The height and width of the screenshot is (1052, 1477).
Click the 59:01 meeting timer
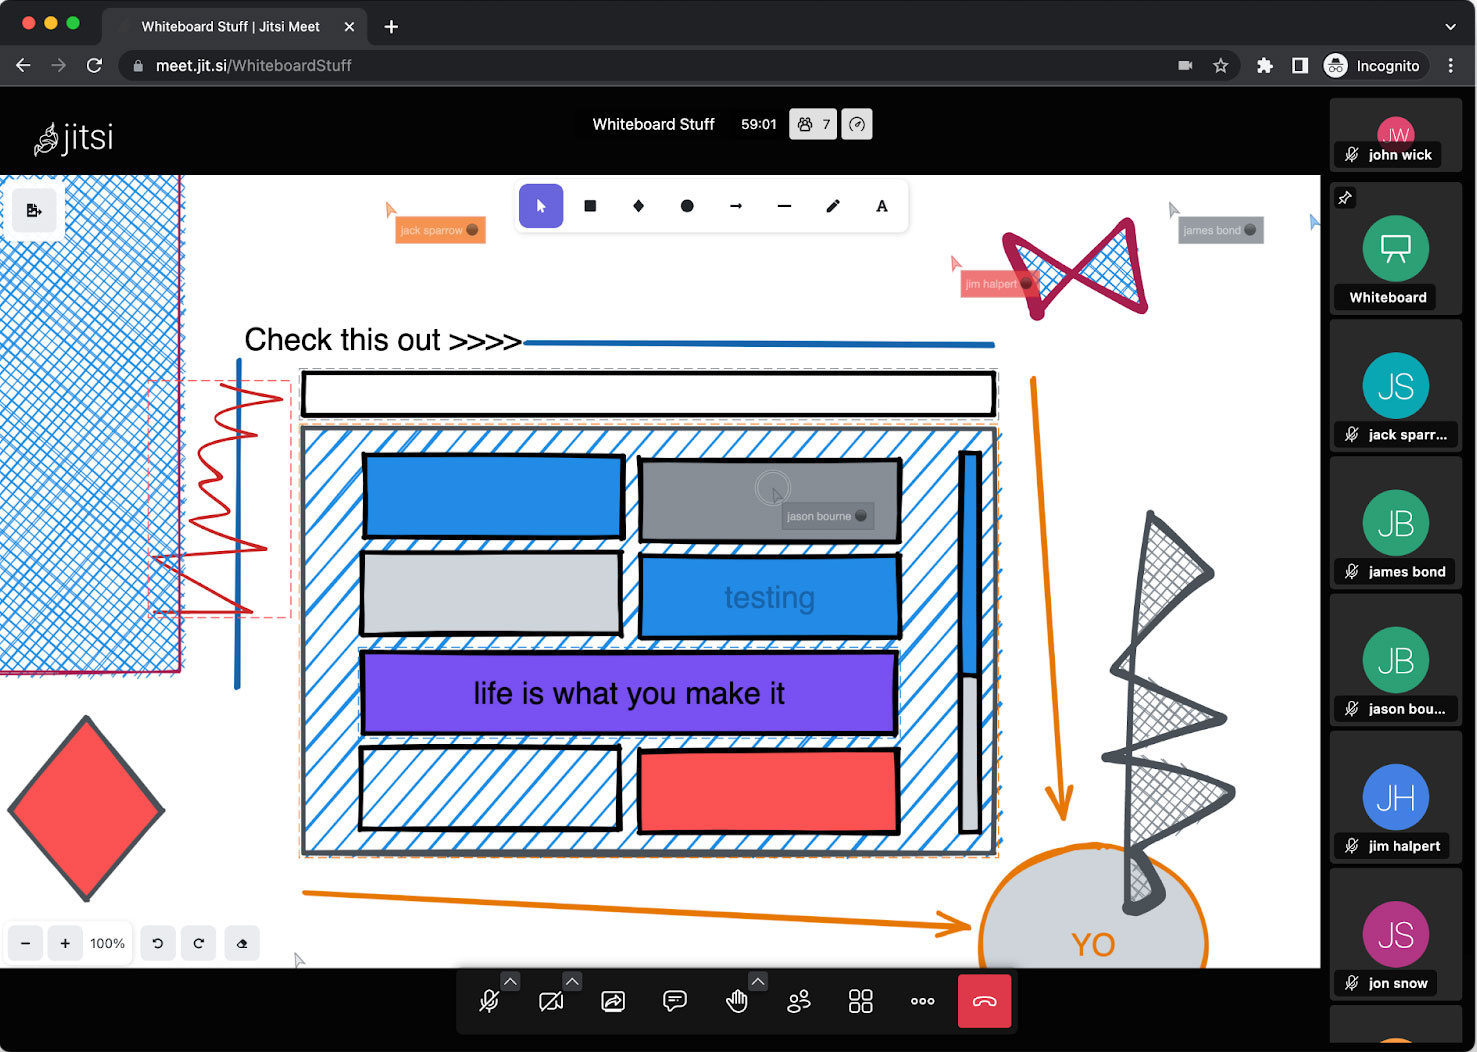click(758, 124)
